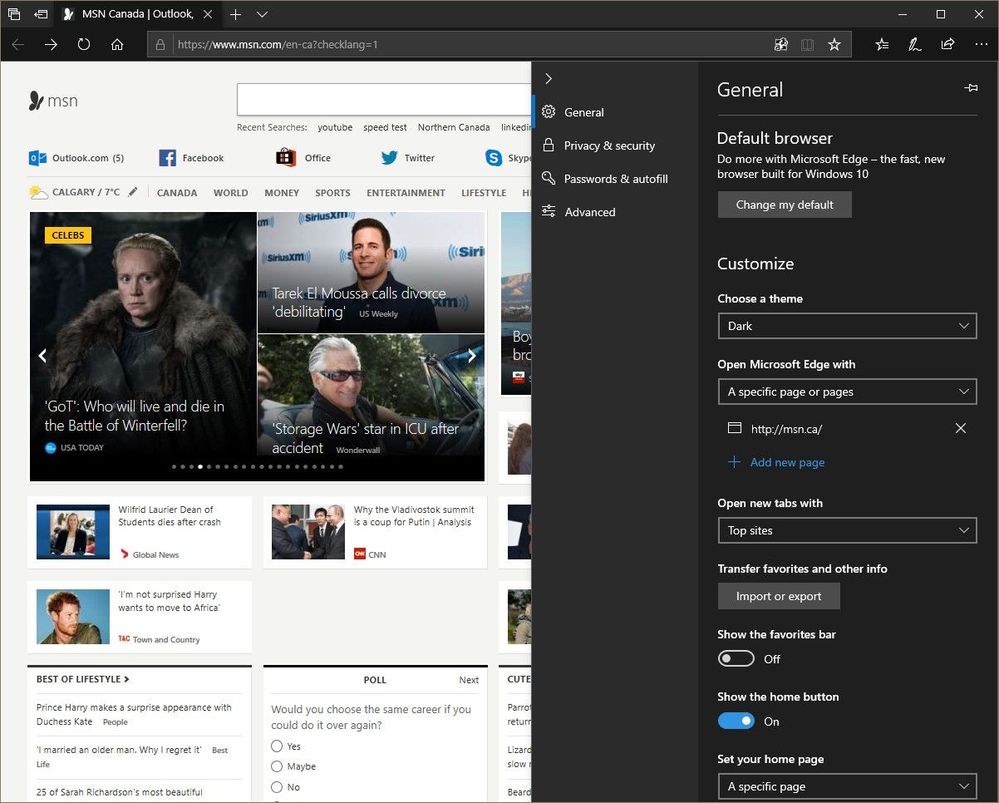Expand the Choose a theme dropdown

tap(846, 326)
